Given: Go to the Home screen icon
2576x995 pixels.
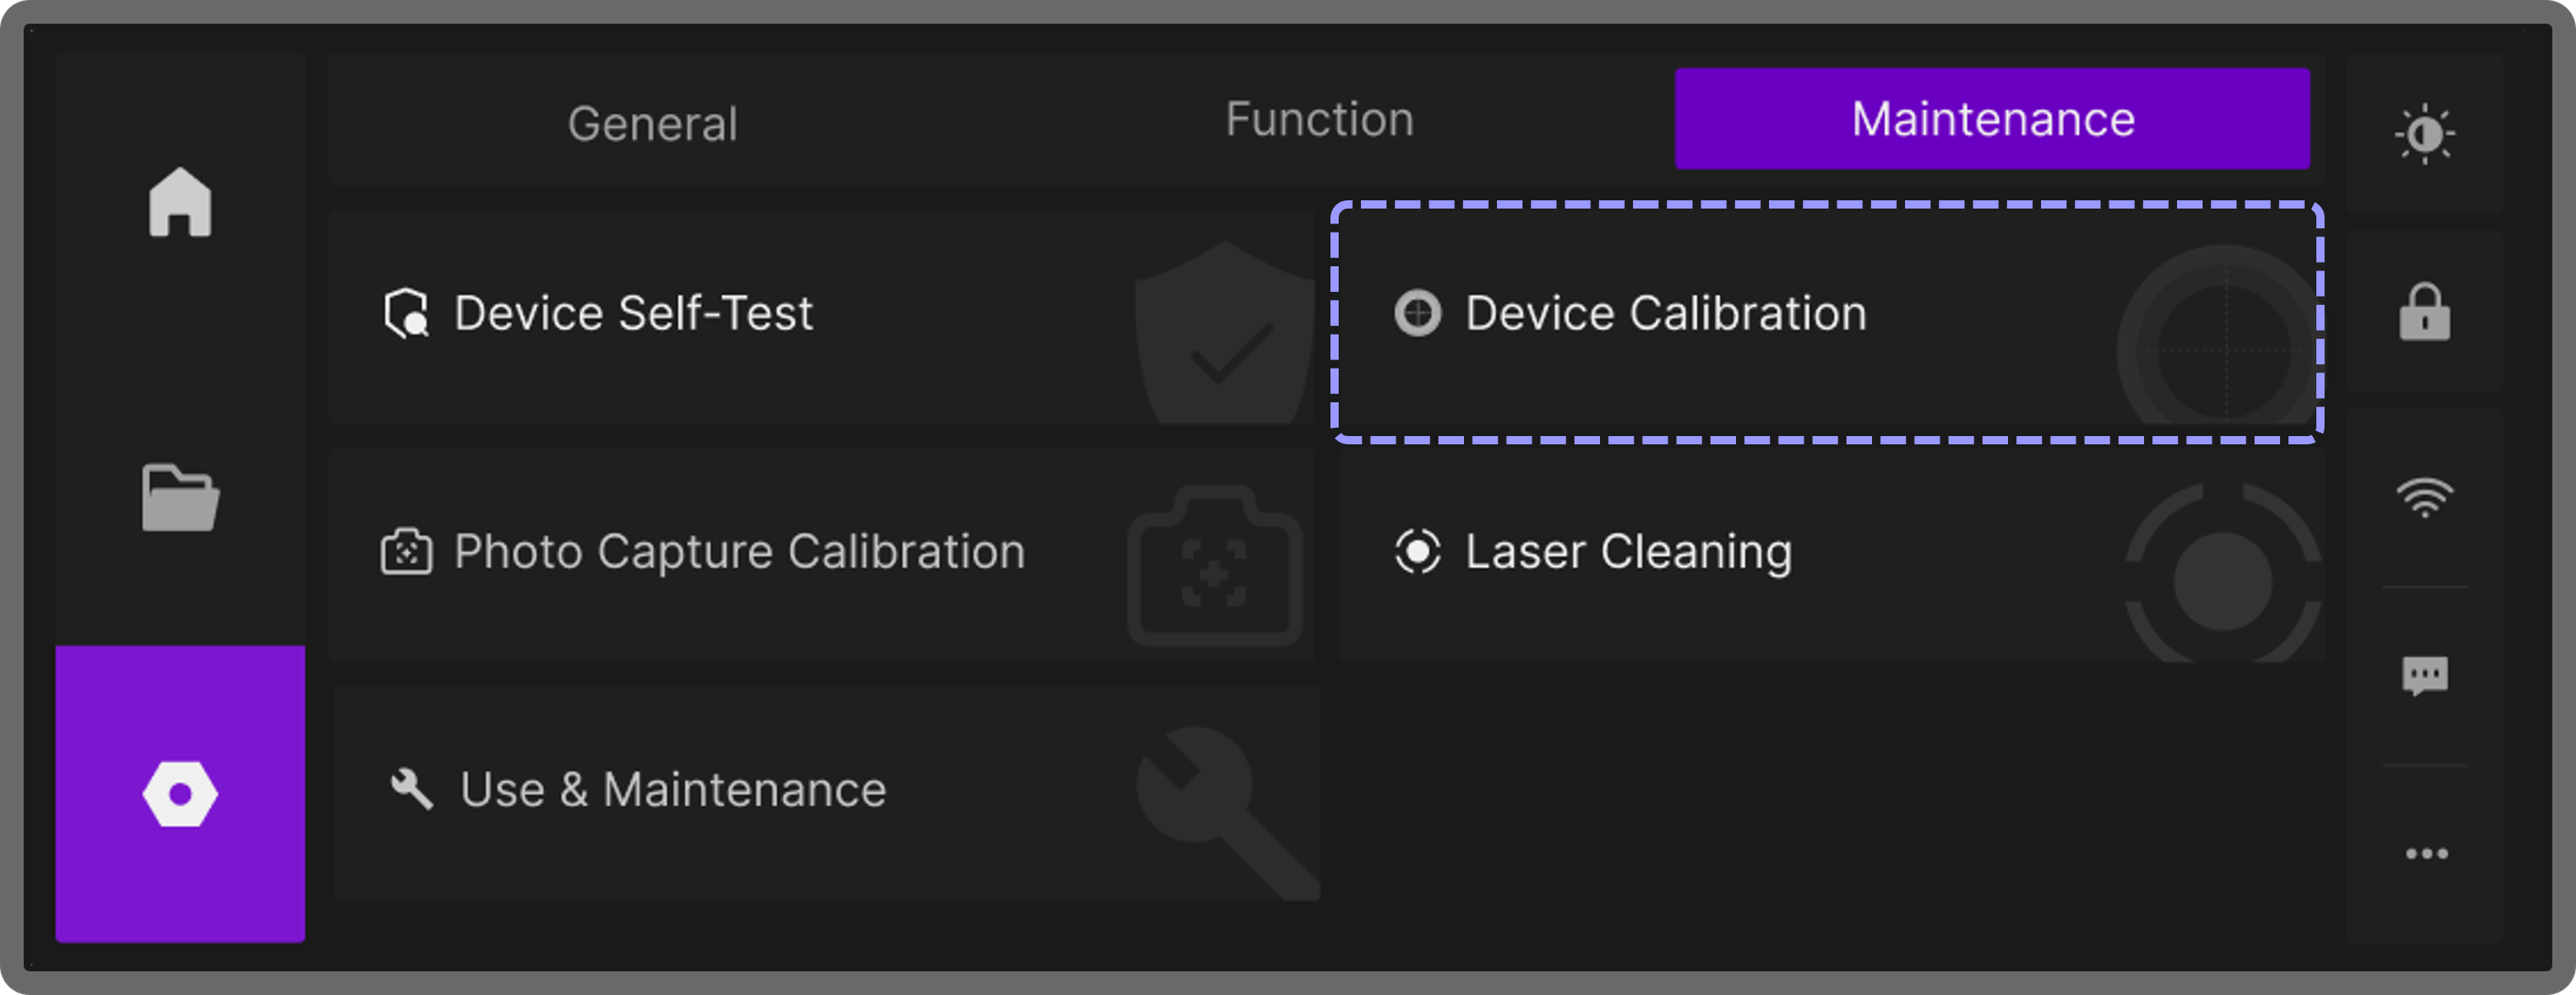Looking at the screenshot, I should [180, 202].
